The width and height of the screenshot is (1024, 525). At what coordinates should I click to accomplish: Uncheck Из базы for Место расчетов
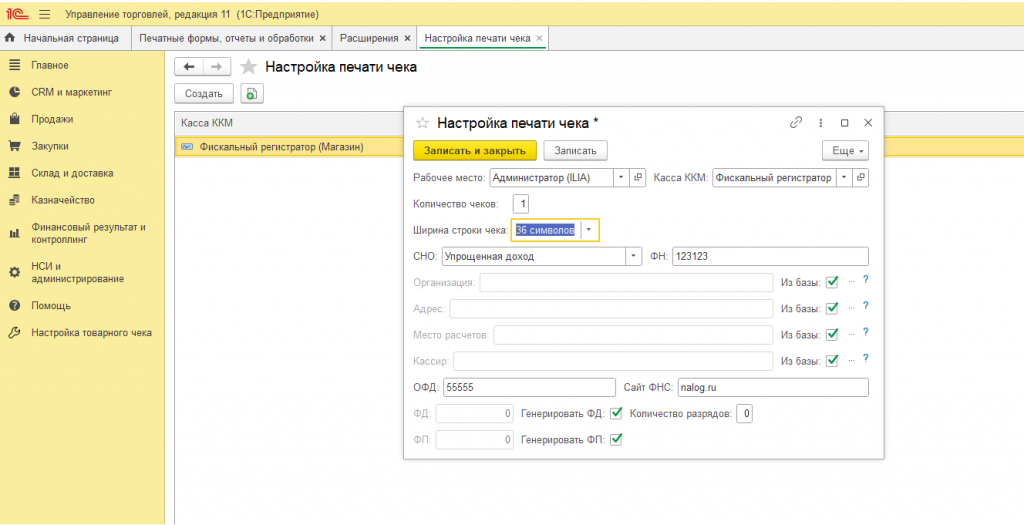tap(832, 334)
